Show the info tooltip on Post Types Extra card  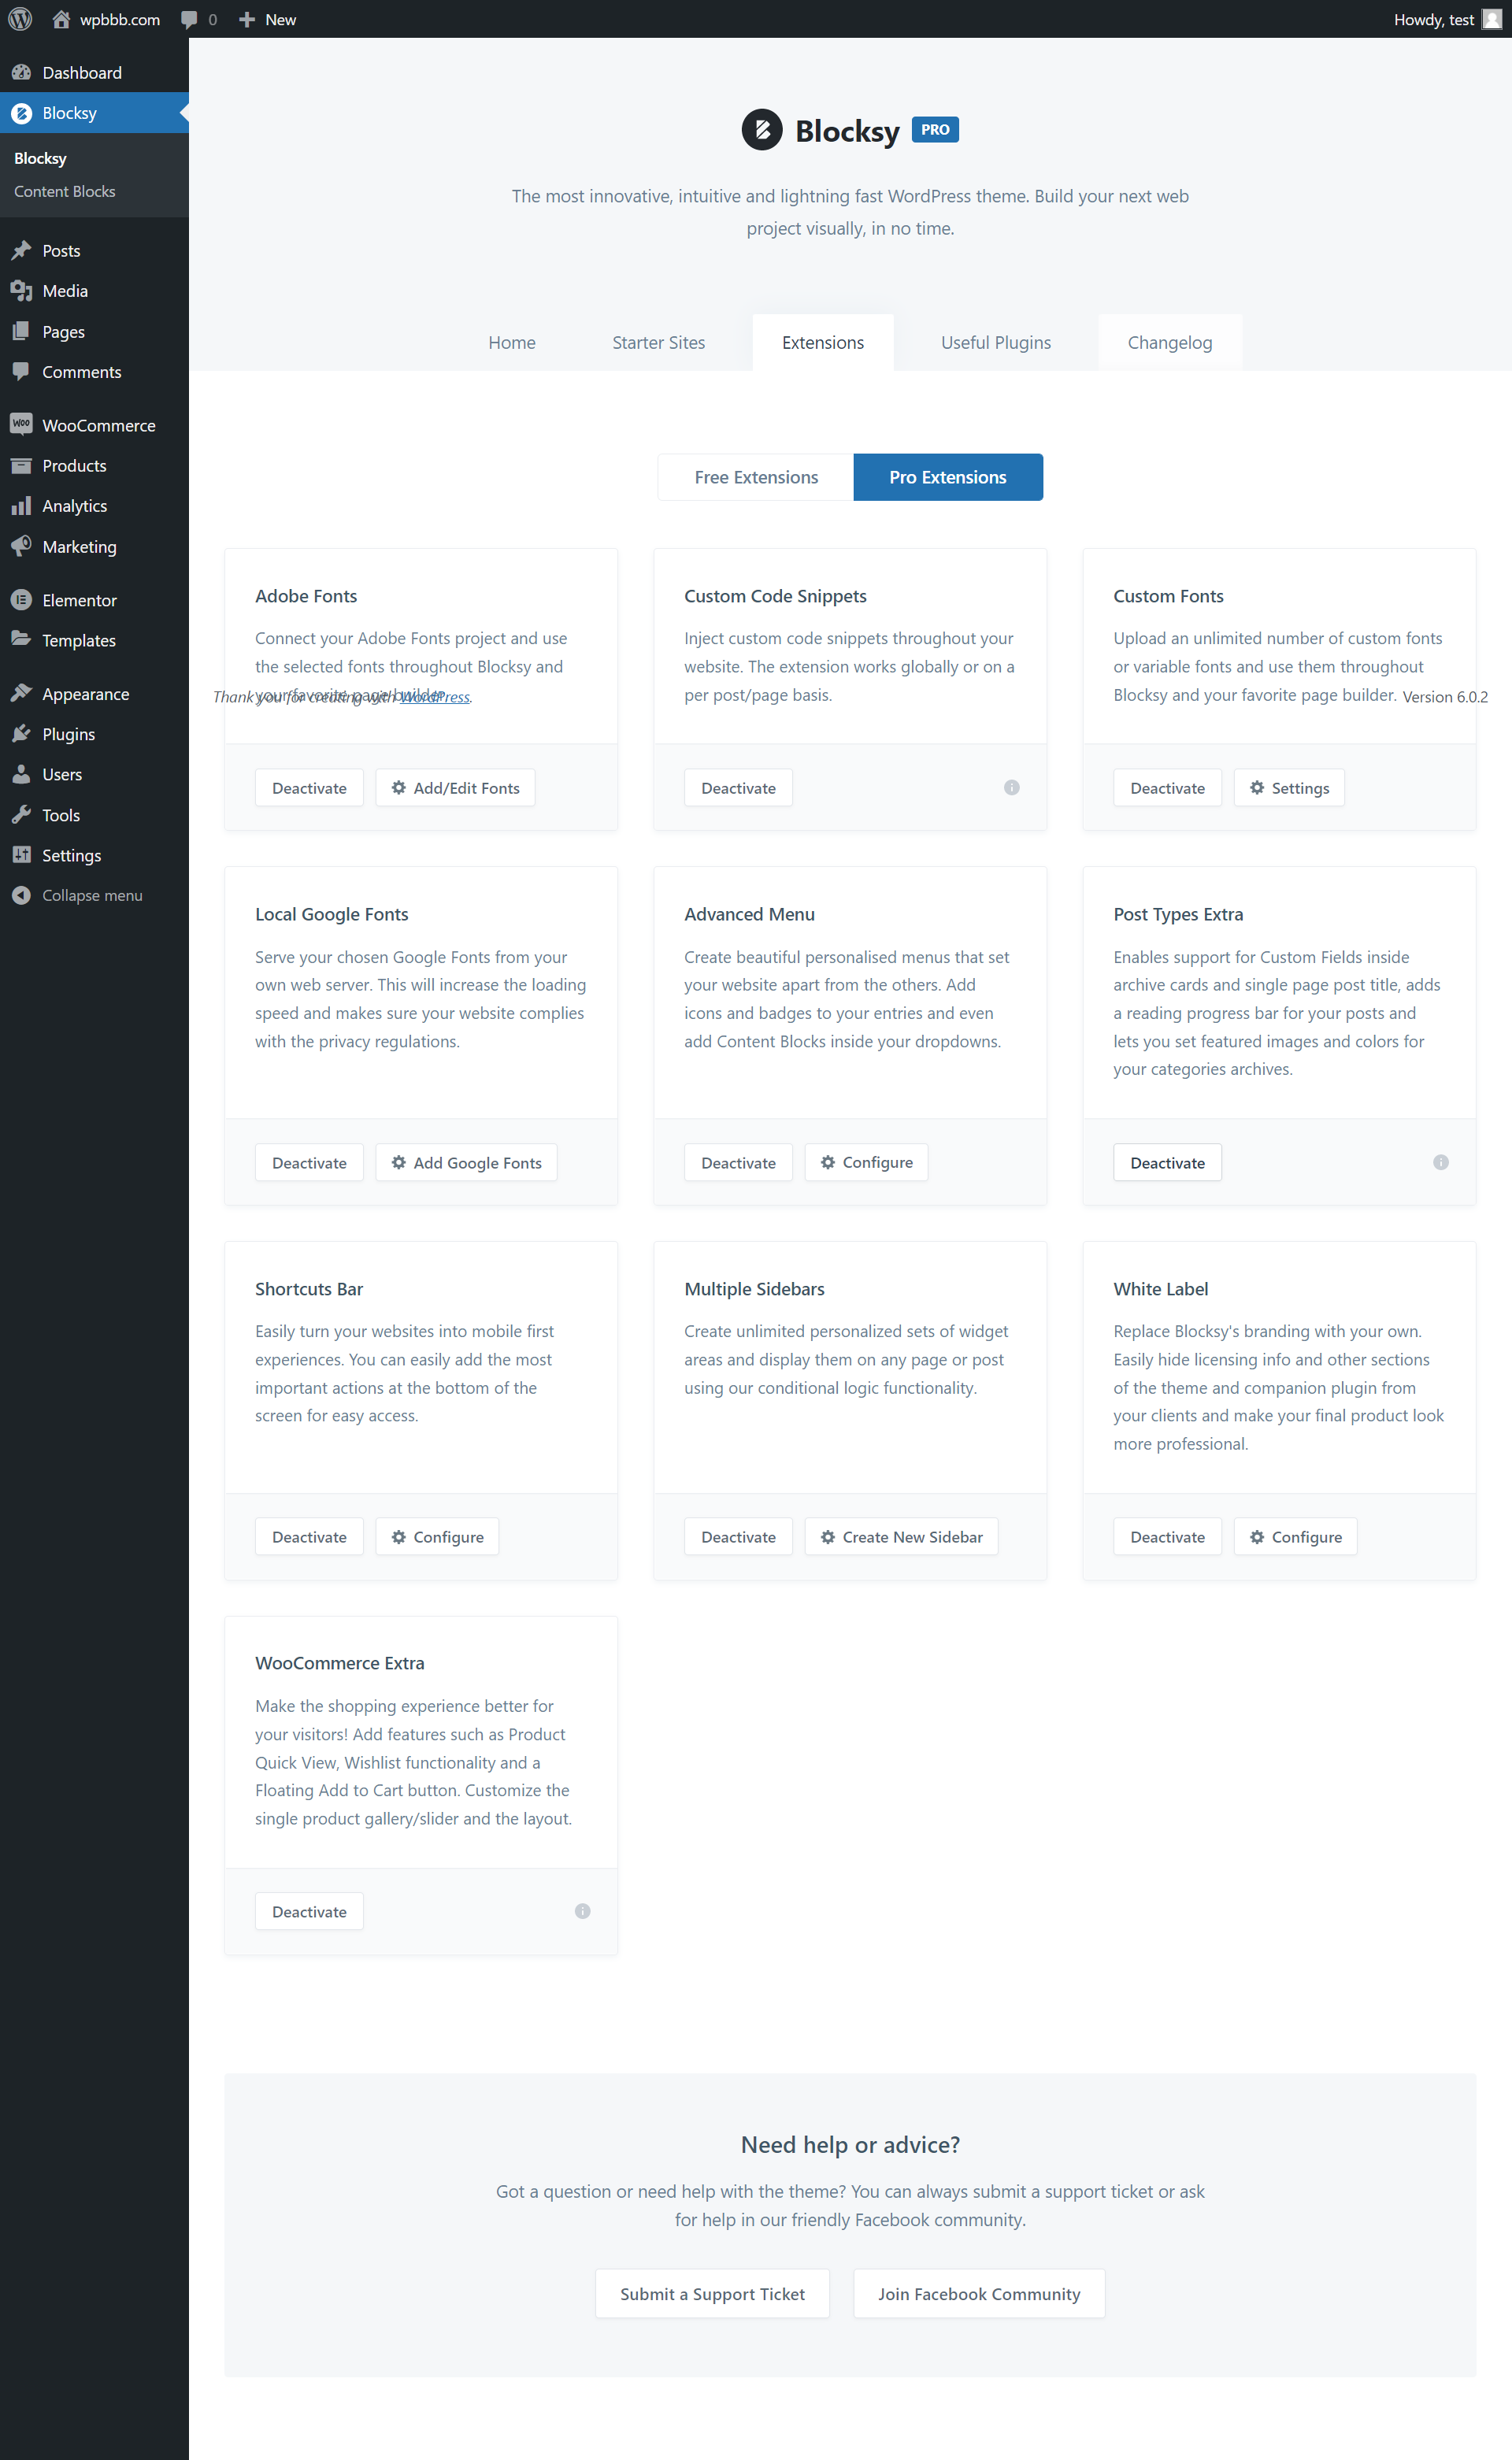click(x=1440, y=1162)
